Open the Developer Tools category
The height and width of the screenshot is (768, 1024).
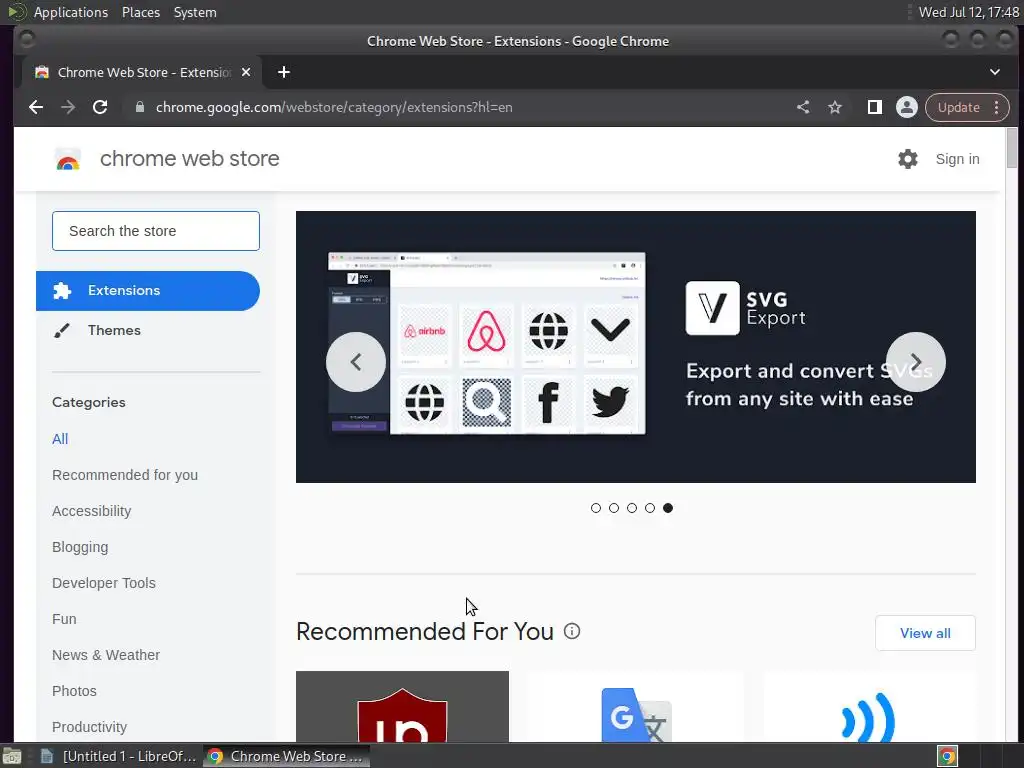[x=104, y=583]
